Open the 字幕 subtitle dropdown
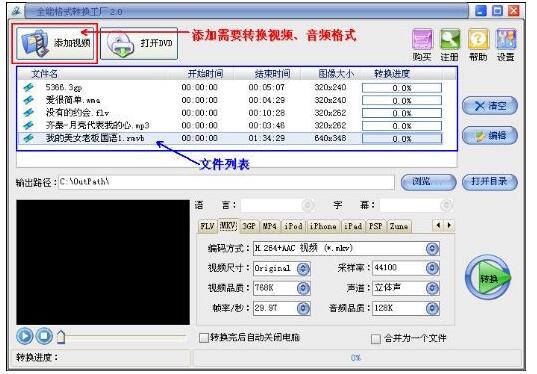The image size is (537, 374). 446,205
